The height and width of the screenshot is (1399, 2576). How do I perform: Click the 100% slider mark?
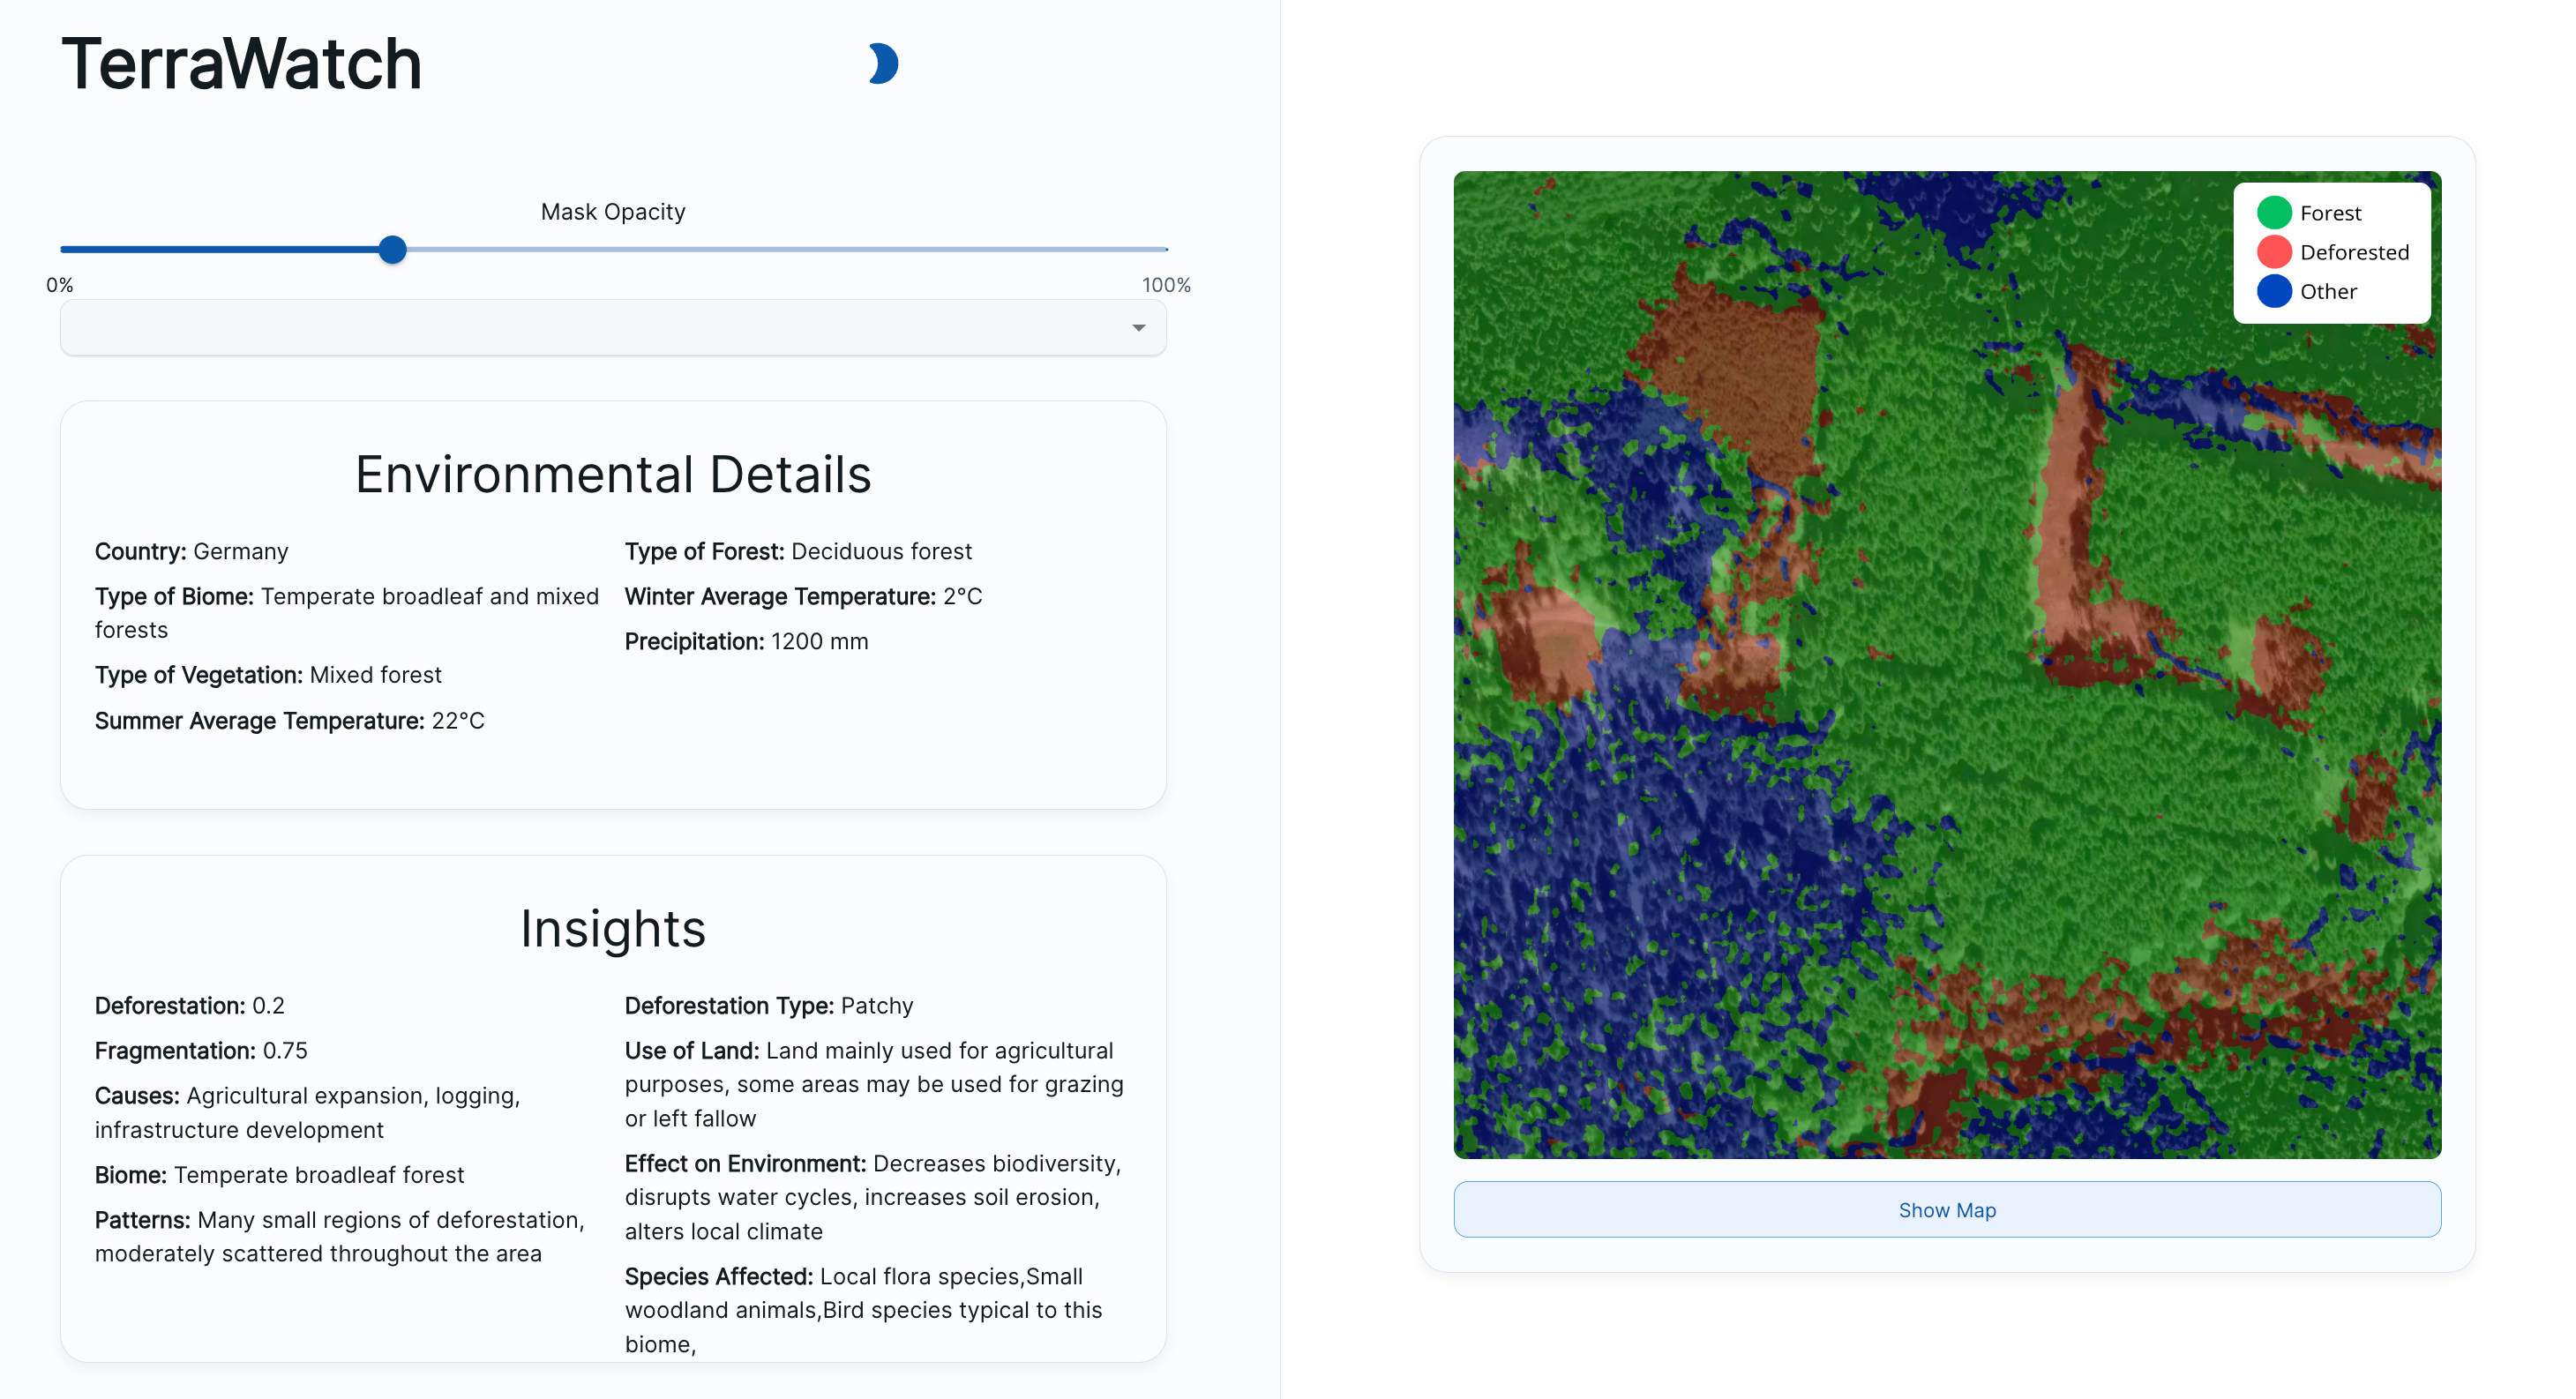1166,285
